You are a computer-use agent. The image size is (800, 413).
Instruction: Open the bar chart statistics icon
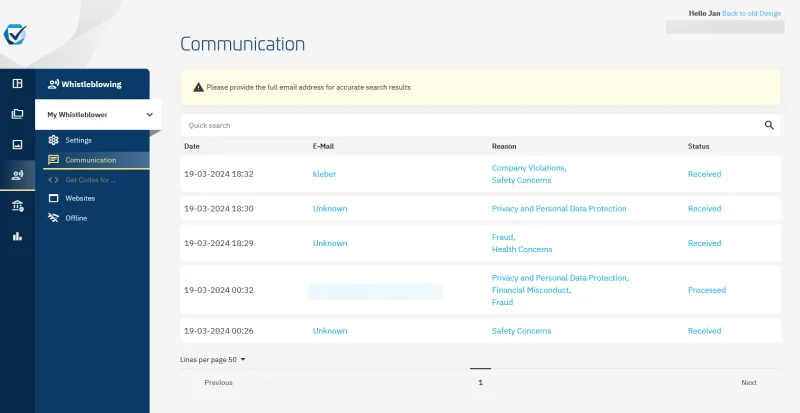[17, 236]
